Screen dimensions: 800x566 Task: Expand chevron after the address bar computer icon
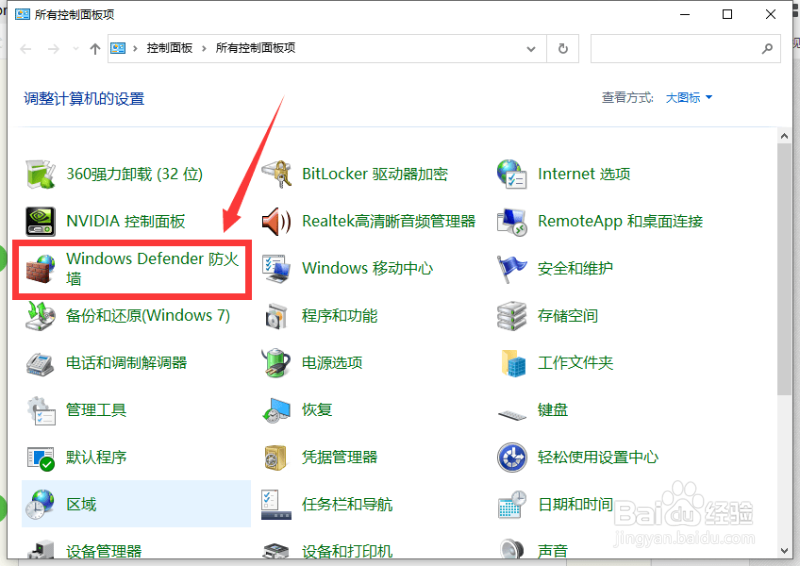[135, 48]
